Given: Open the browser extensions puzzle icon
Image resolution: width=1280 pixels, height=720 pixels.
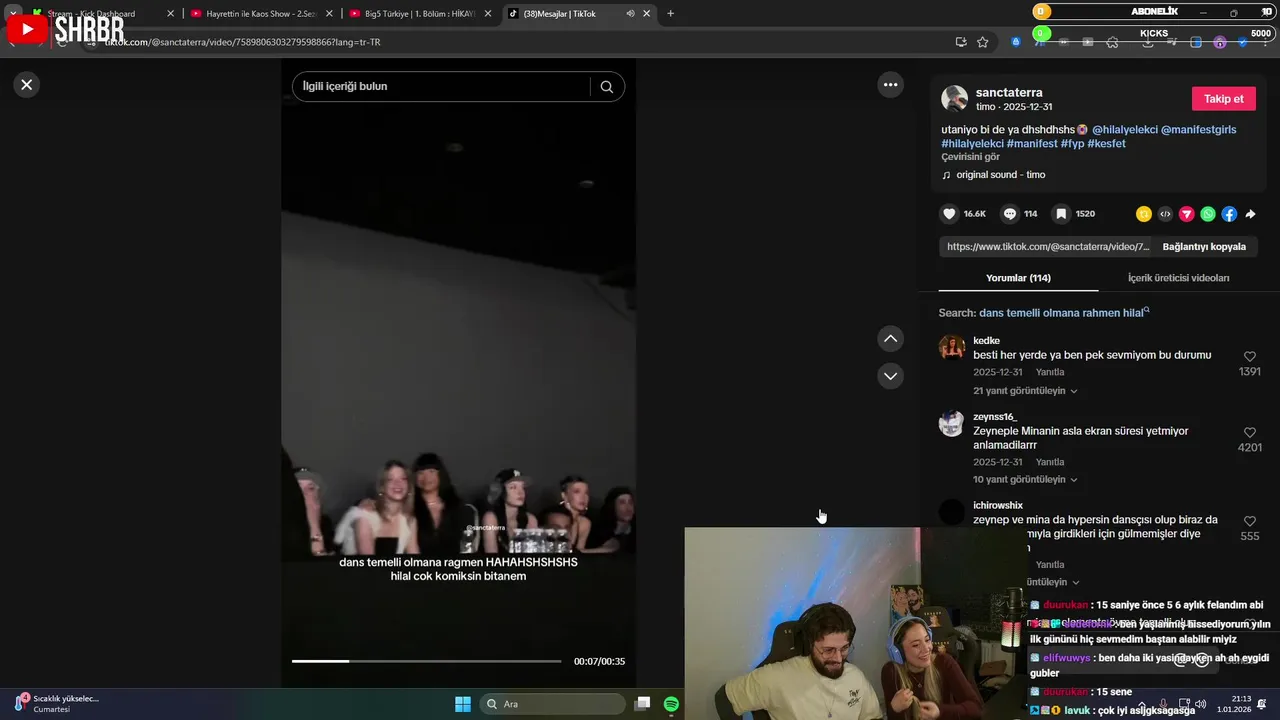Looking at the screenshot, I should tap(1112, 42).
